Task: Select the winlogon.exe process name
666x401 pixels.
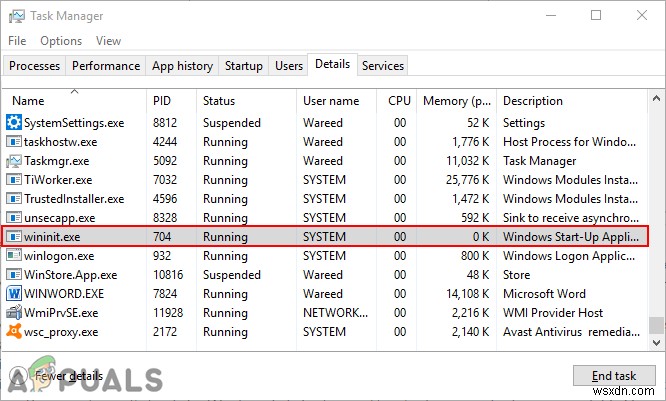Action: 59,256
